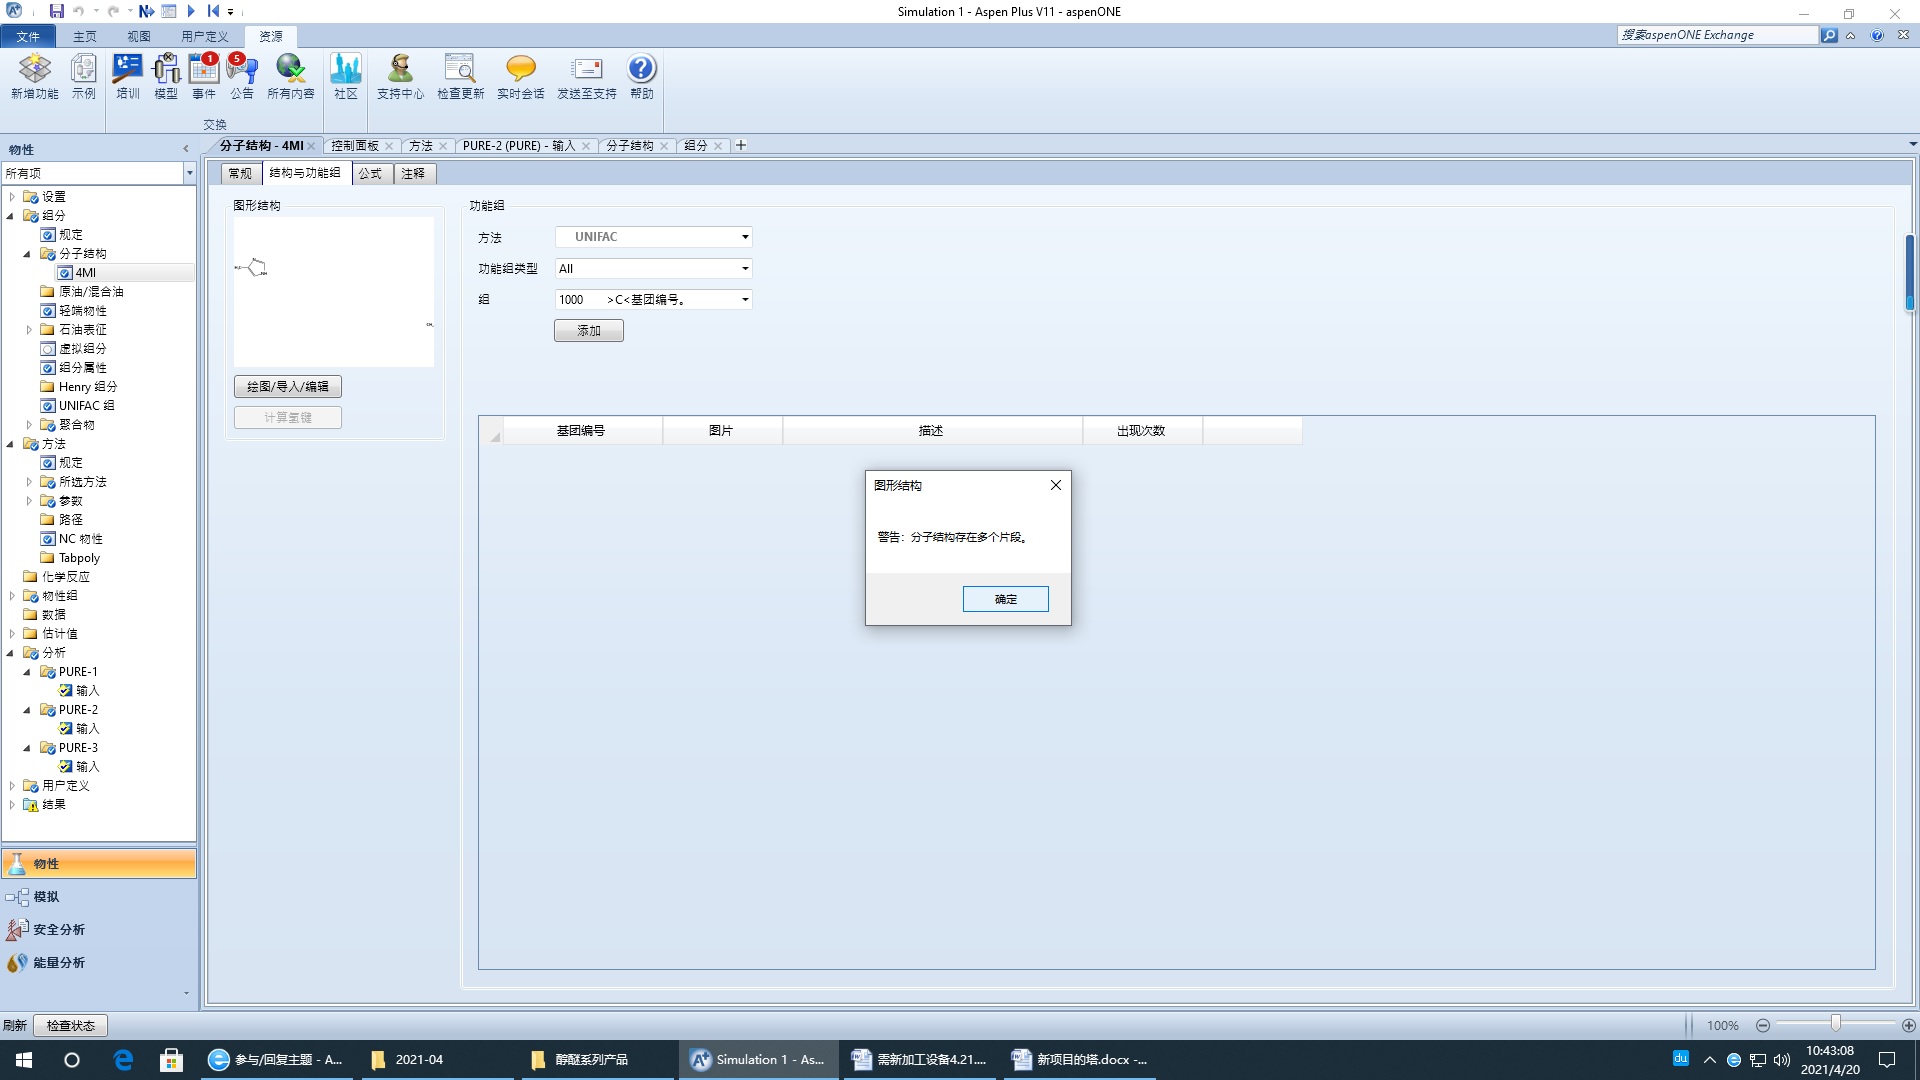Expand the 石油表征 tree node
The width and height of the screenshot is (1920, 1080).
point(29,330)
